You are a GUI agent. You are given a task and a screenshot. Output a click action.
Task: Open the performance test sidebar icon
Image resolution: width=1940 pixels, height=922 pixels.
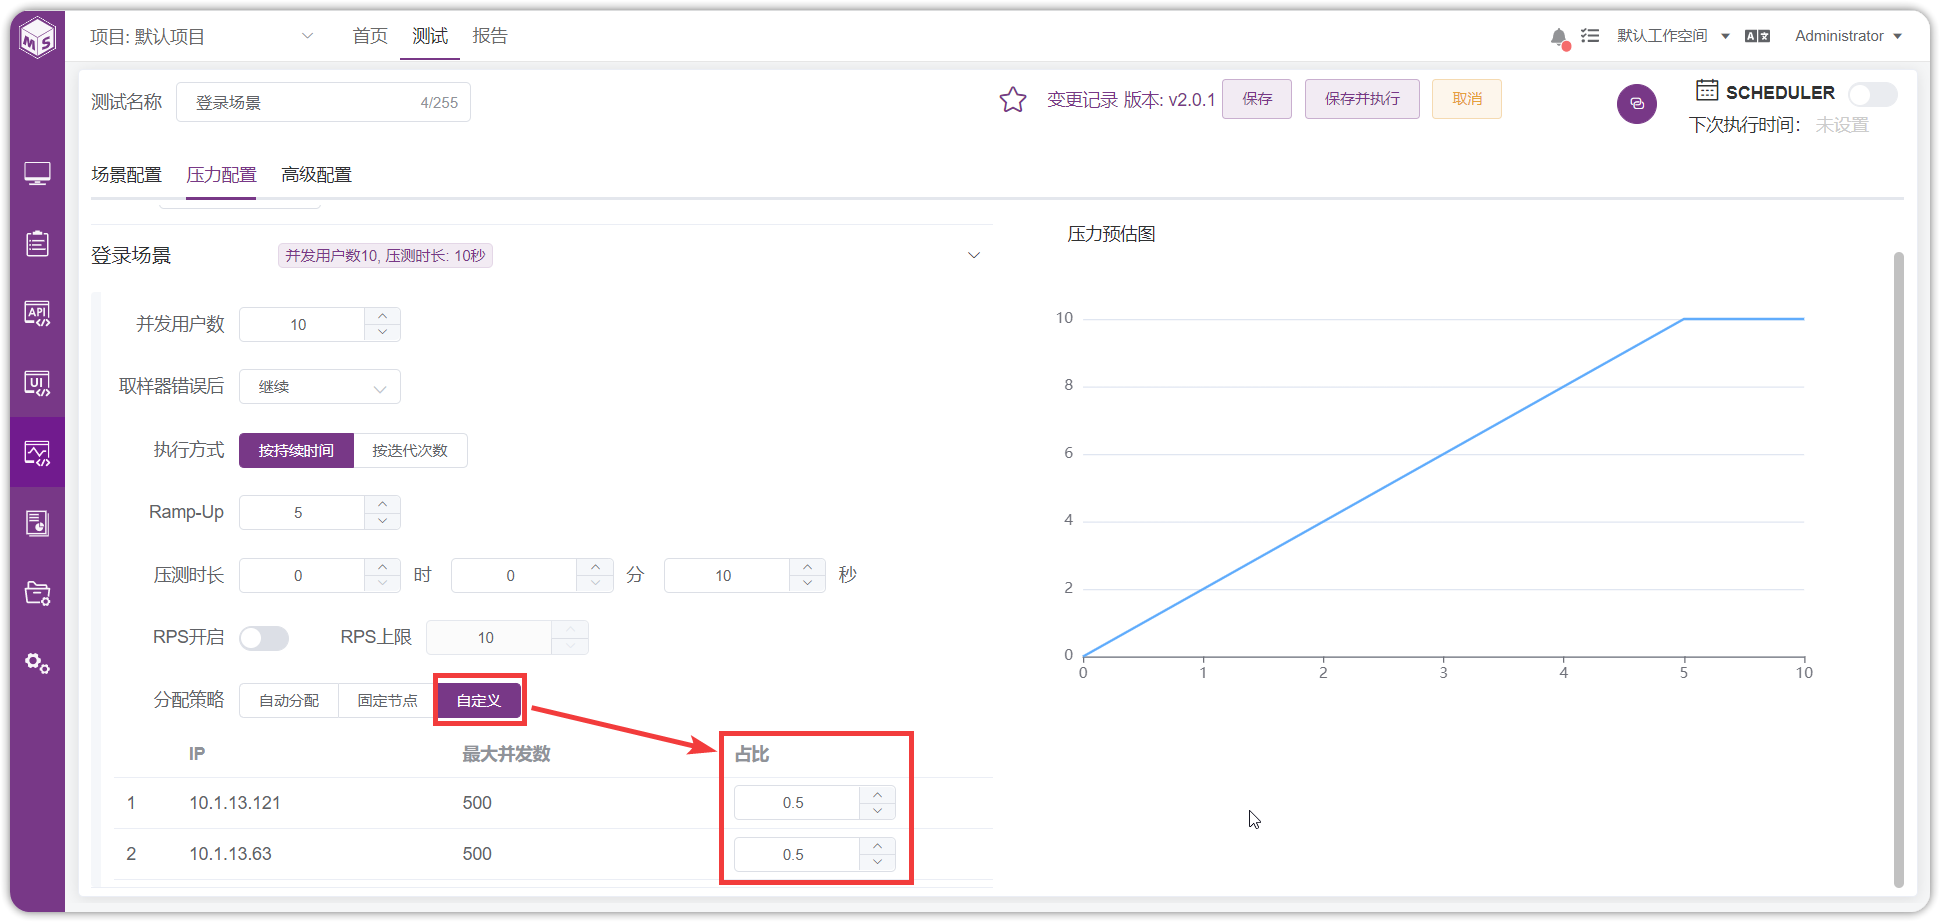pos(38,453)
